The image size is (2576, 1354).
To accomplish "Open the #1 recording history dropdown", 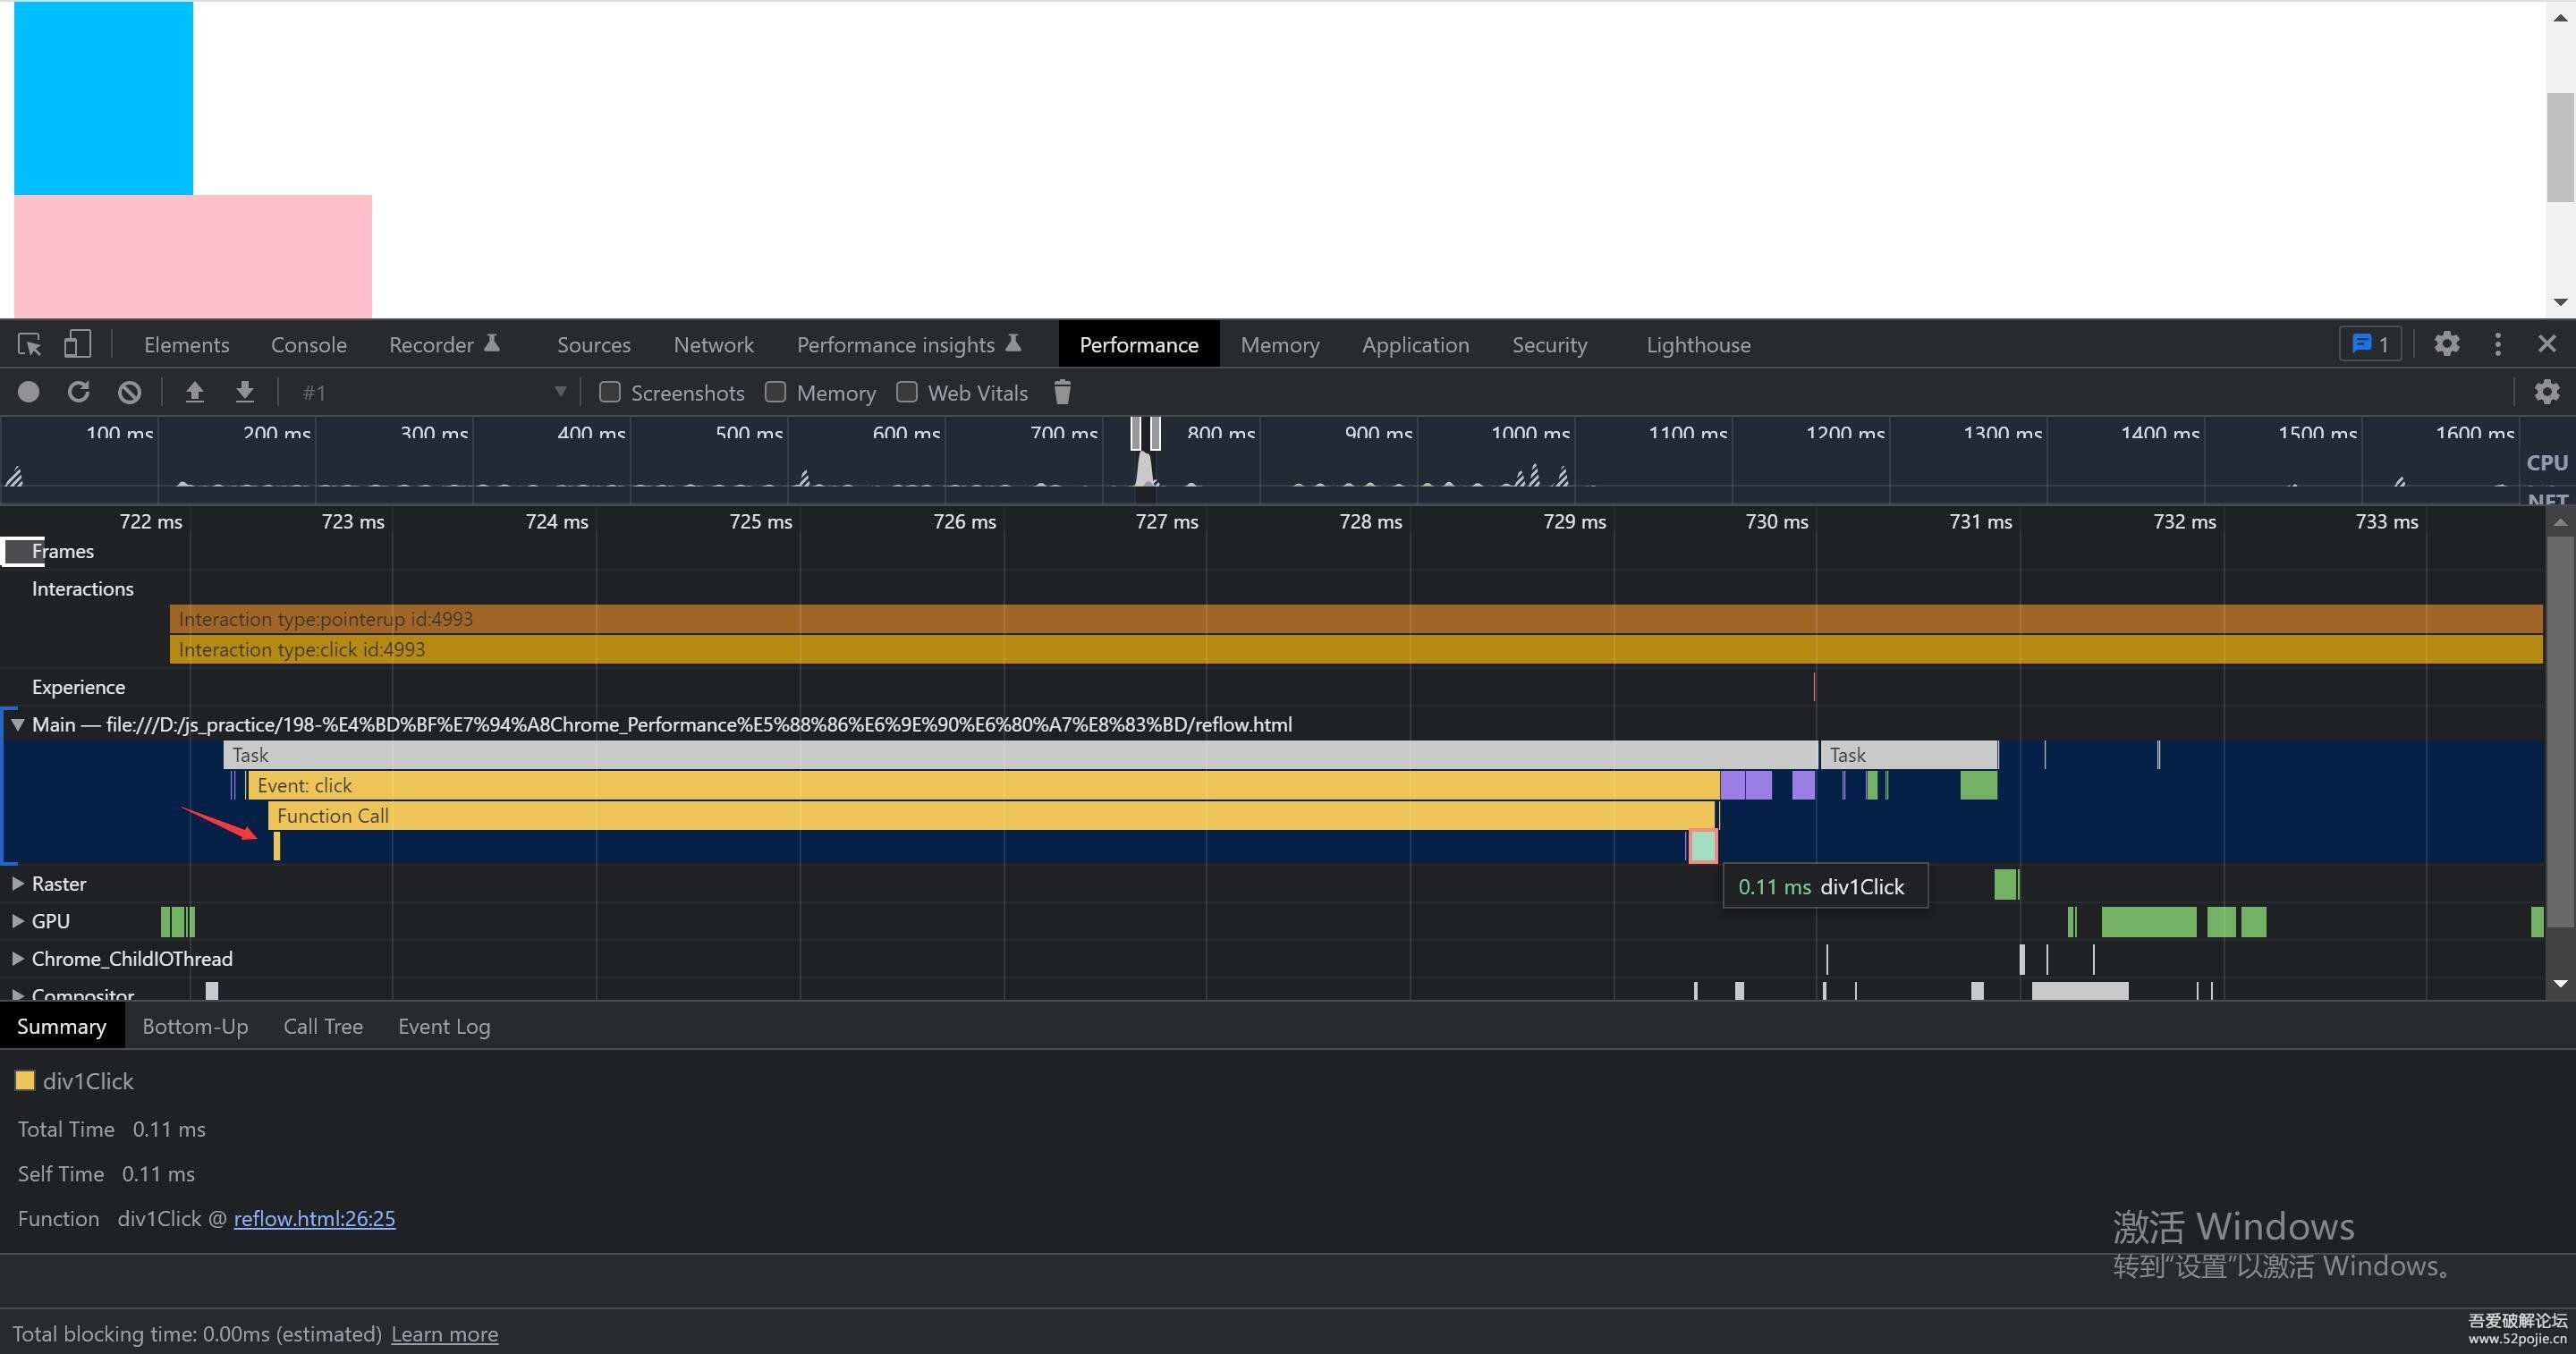I will (559, 392).
